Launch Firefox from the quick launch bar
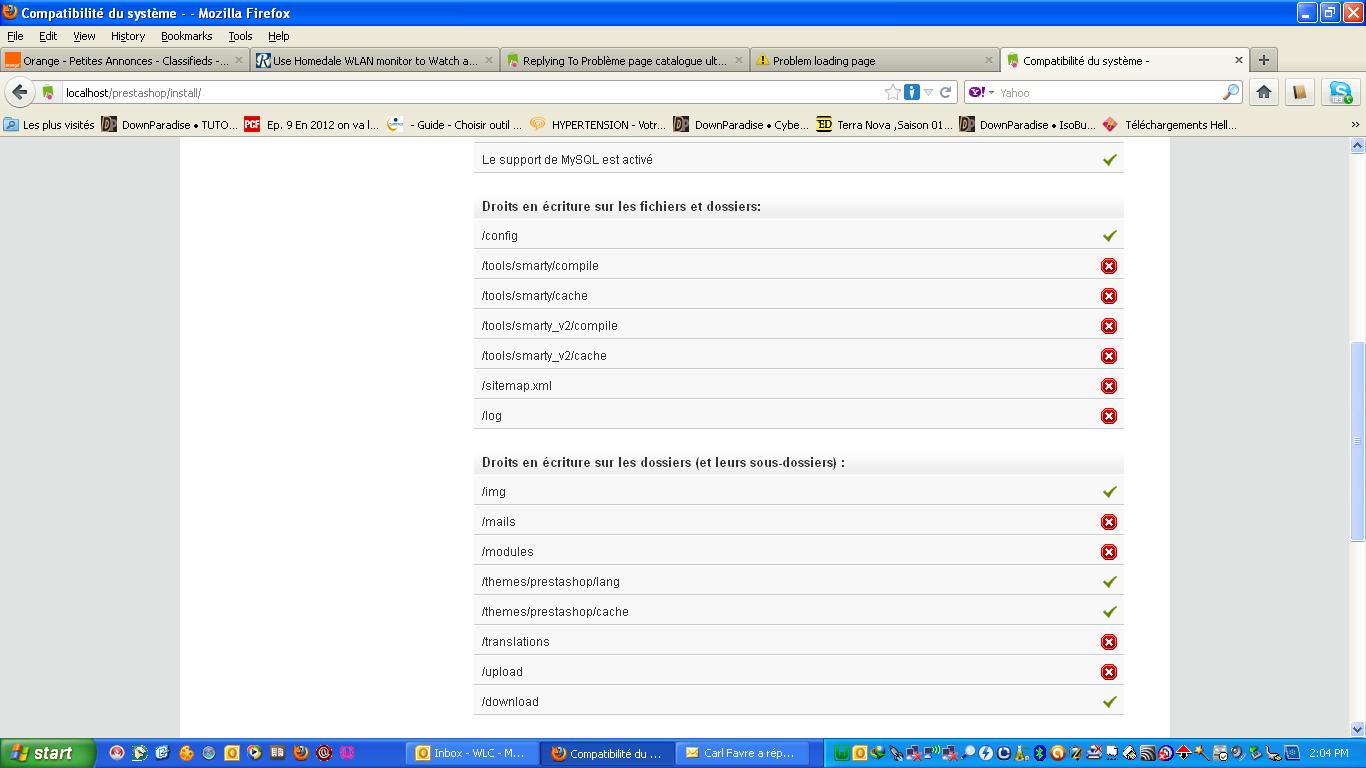Viewport: 1366px width, 768px height. (x=301, y=753)
